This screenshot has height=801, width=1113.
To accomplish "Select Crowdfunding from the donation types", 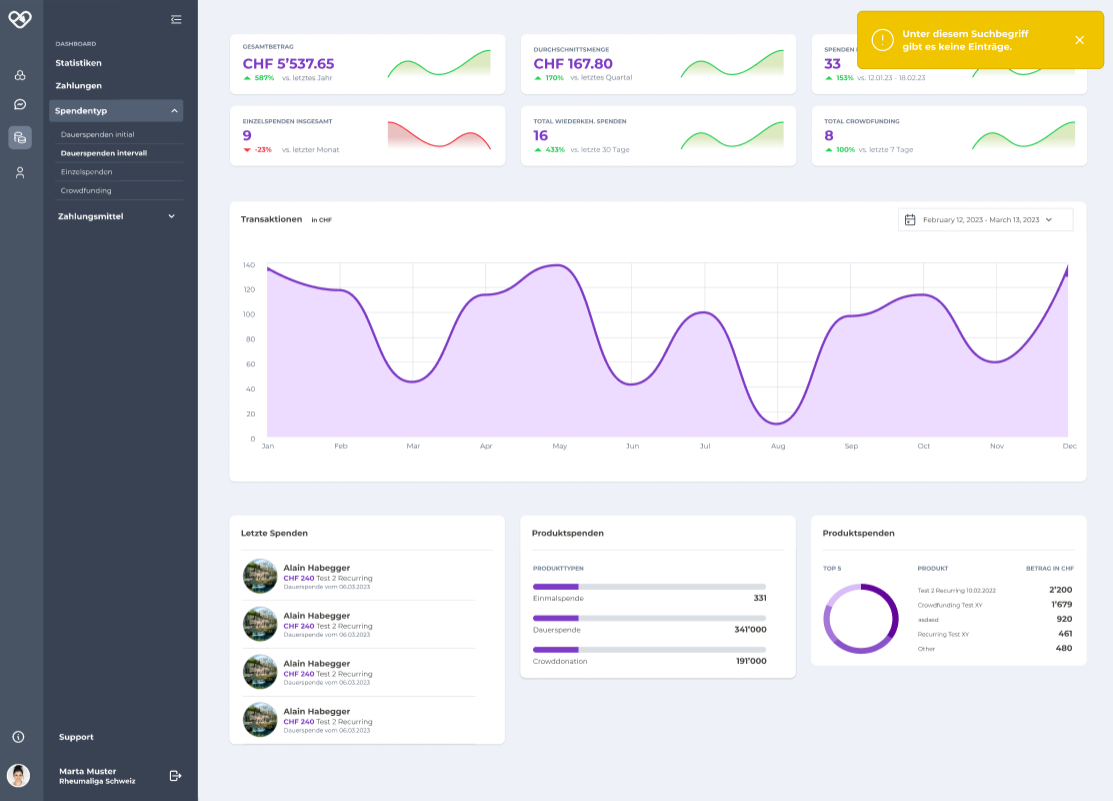I will 86,190.
